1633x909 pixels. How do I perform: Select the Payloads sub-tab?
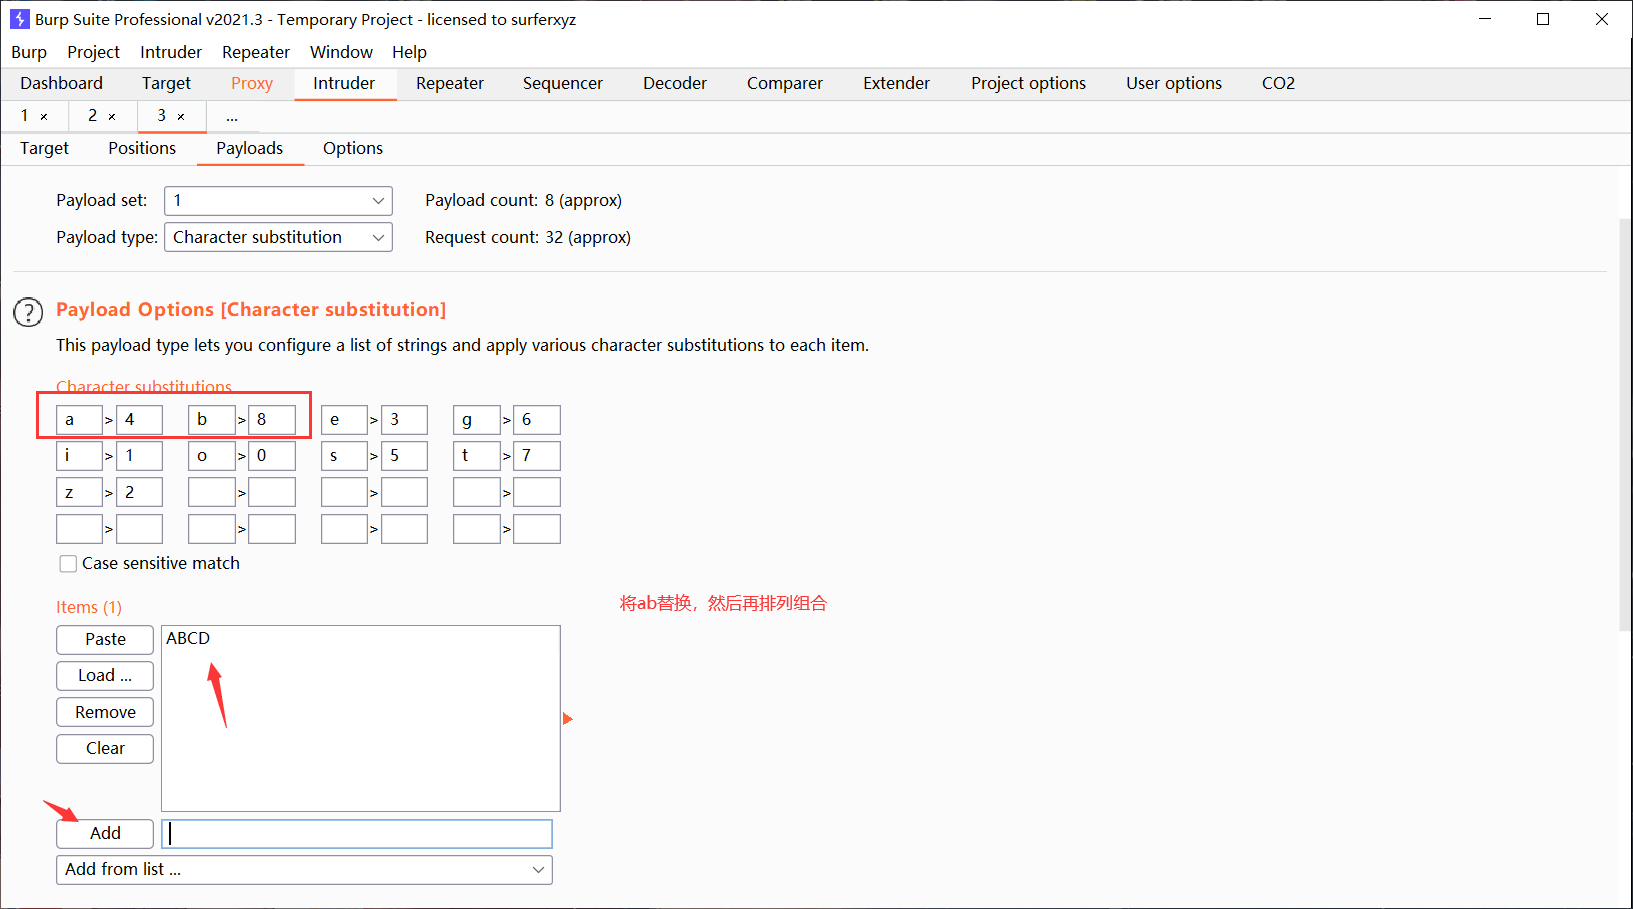250,149
